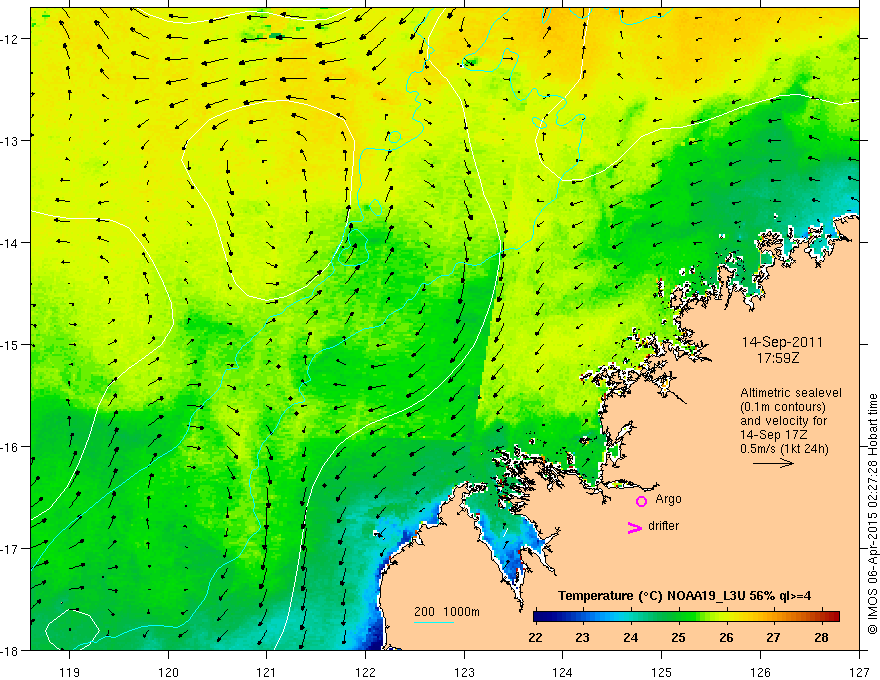Click colorbar tick label "23"
This screenshot has height=680, width=880.
[583, 637]
